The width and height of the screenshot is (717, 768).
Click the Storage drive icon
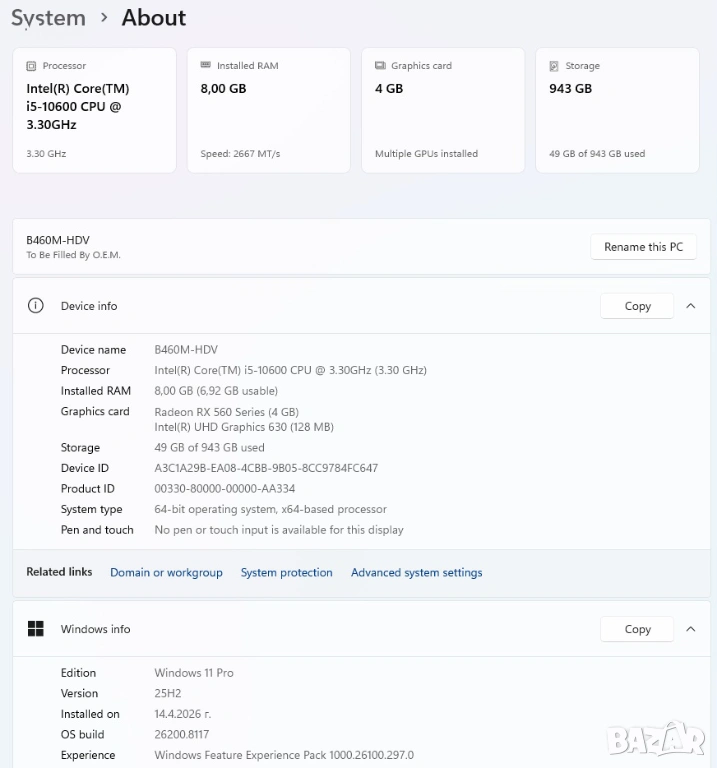(554, 66)
